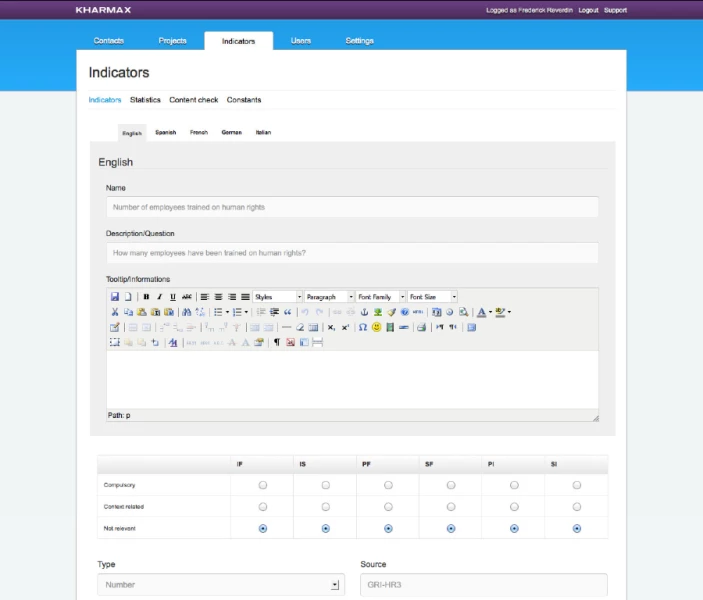Click the Cut scissors icon
Image resolution: width=703 pixels, height=600 pixels.
click(115, 312)
